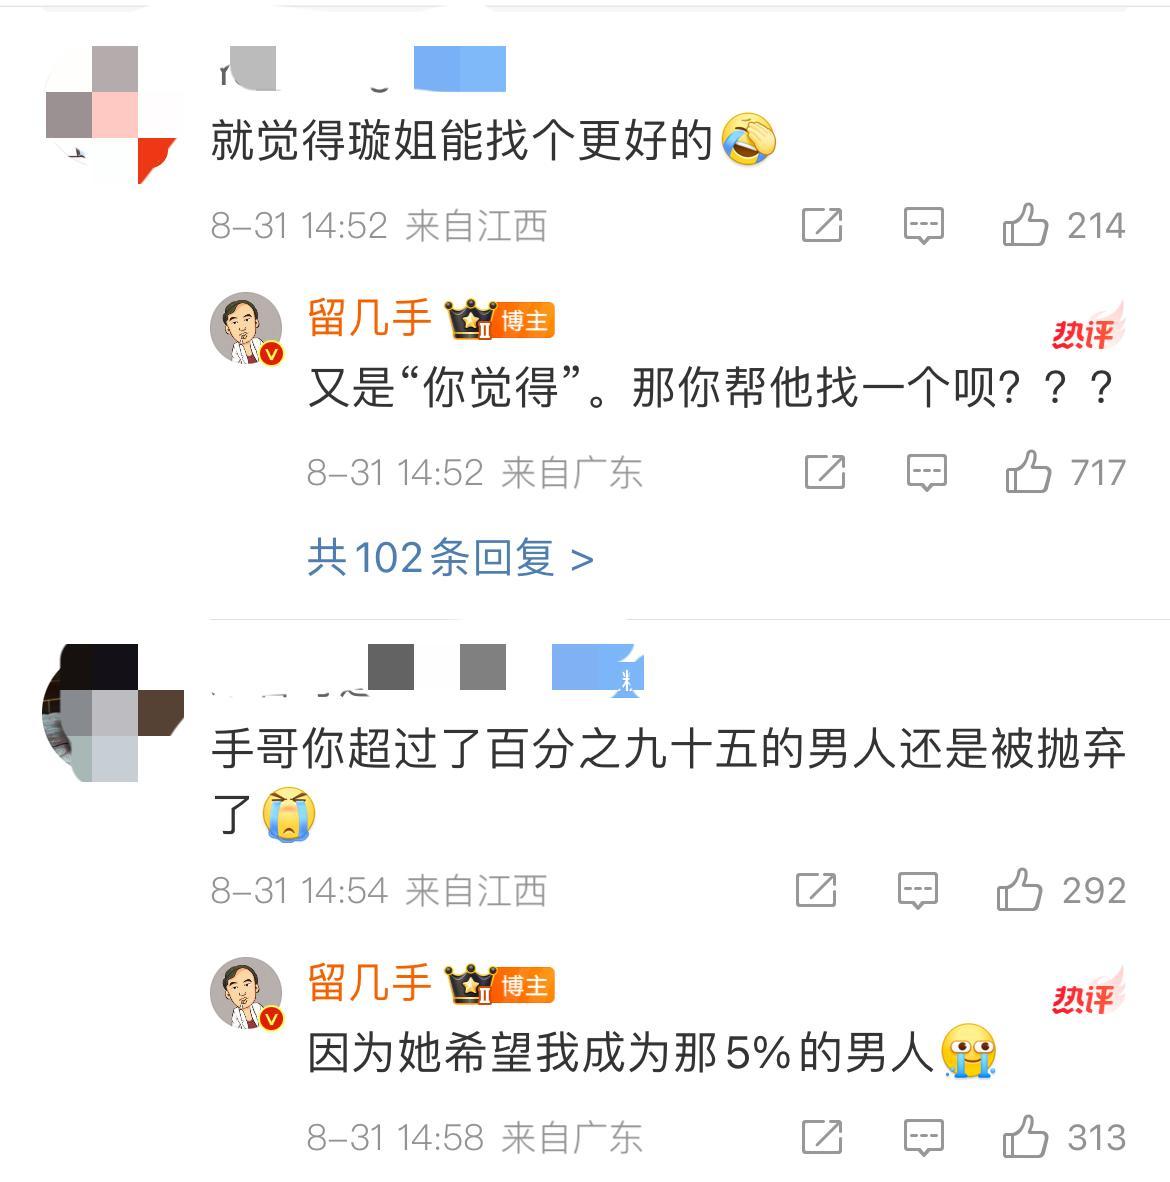Reply to the 就觉得璇姐能找个更好的 comment
This screenshot has width=1170, height=1182.
[923, 225]
